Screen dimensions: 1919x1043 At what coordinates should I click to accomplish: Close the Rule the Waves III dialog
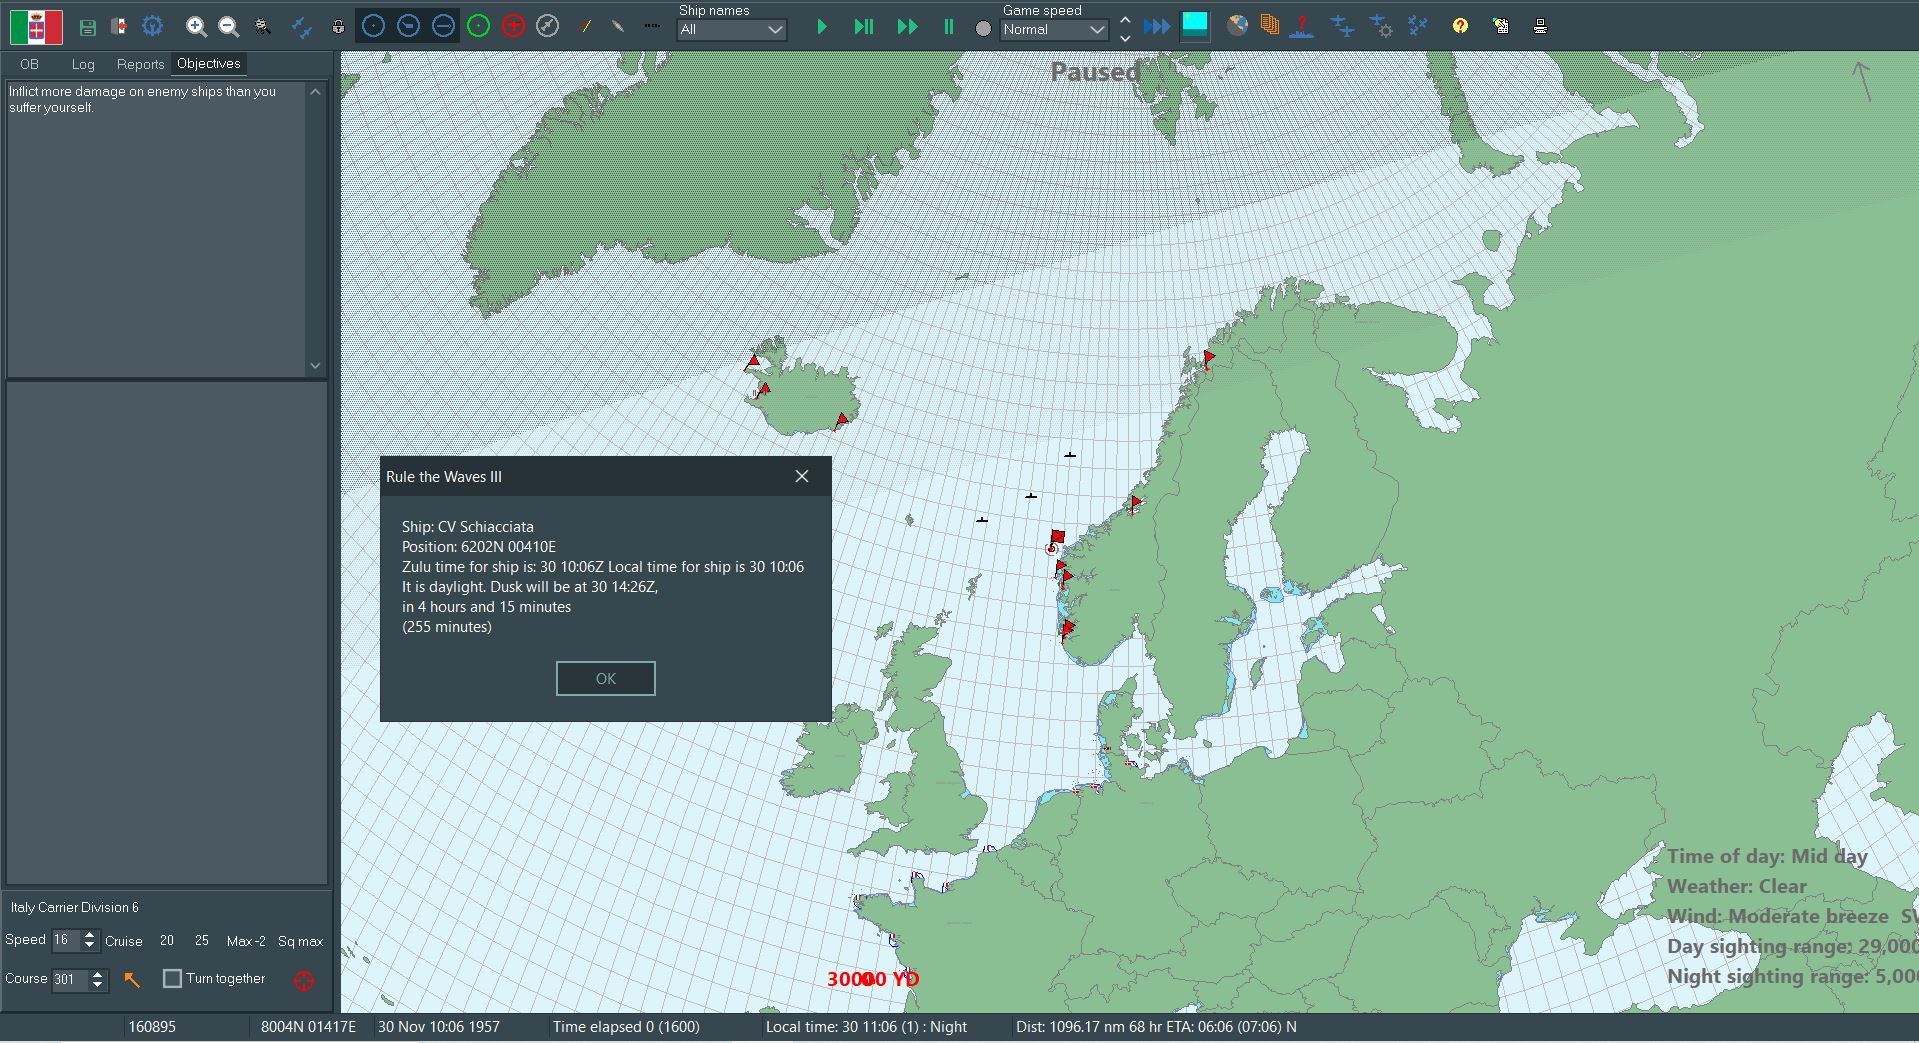802,476
